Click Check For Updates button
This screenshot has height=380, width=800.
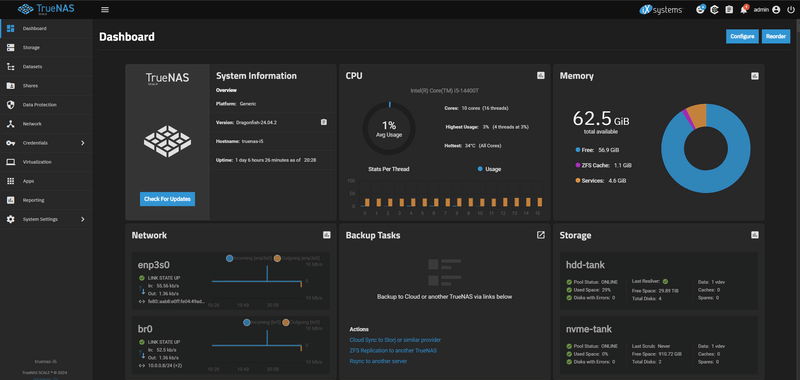pyautogui.click(x=167, y=199)
